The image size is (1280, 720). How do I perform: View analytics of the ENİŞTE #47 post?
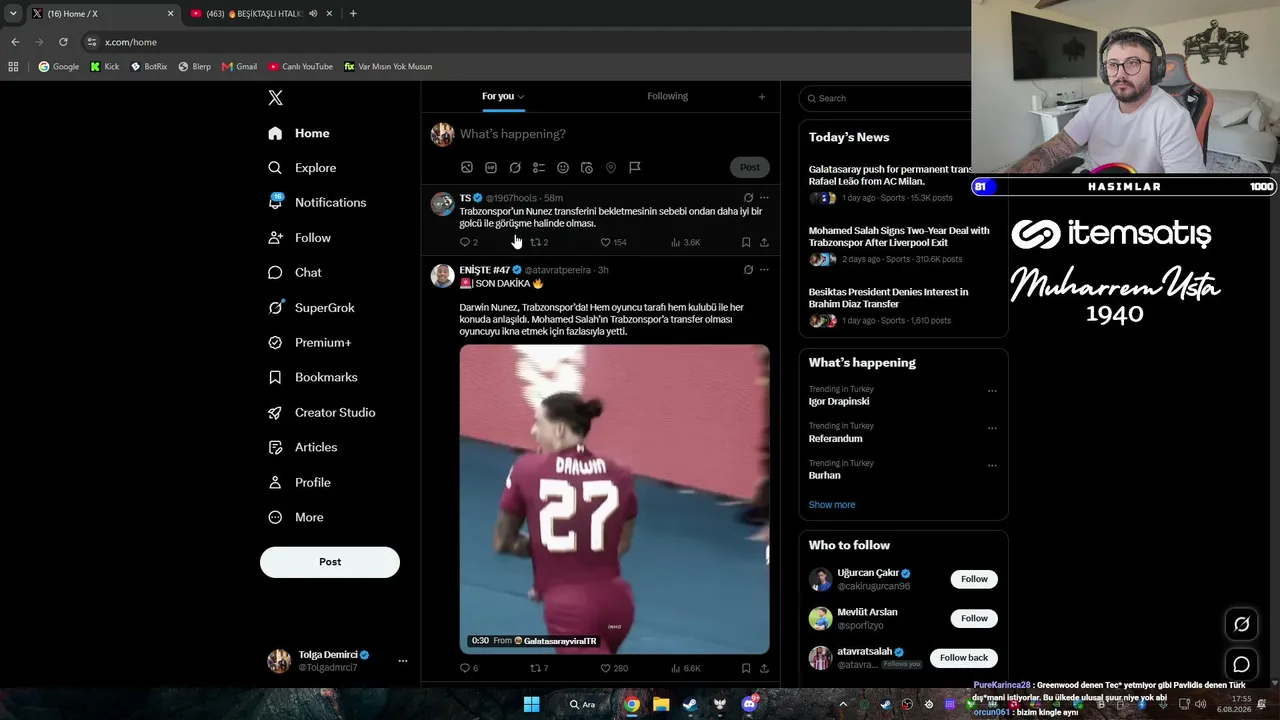[x=685, y=668]
